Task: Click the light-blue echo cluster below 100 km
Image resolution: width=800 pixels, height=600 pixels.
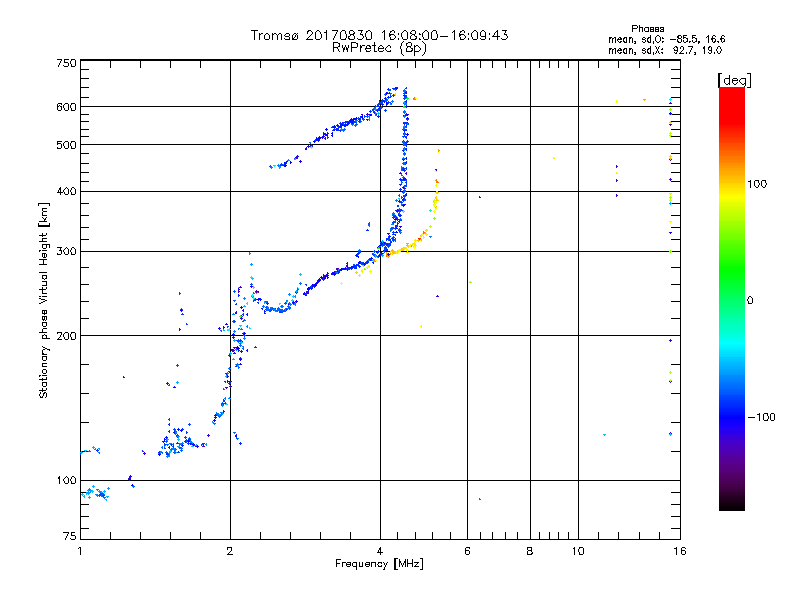Action: [95, 493]
